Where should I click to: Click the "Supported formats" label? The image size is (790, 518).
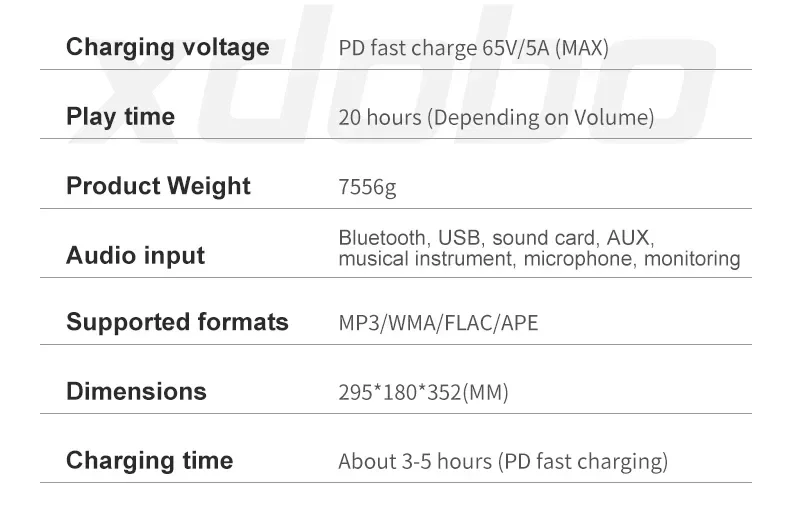click(177, 322)
